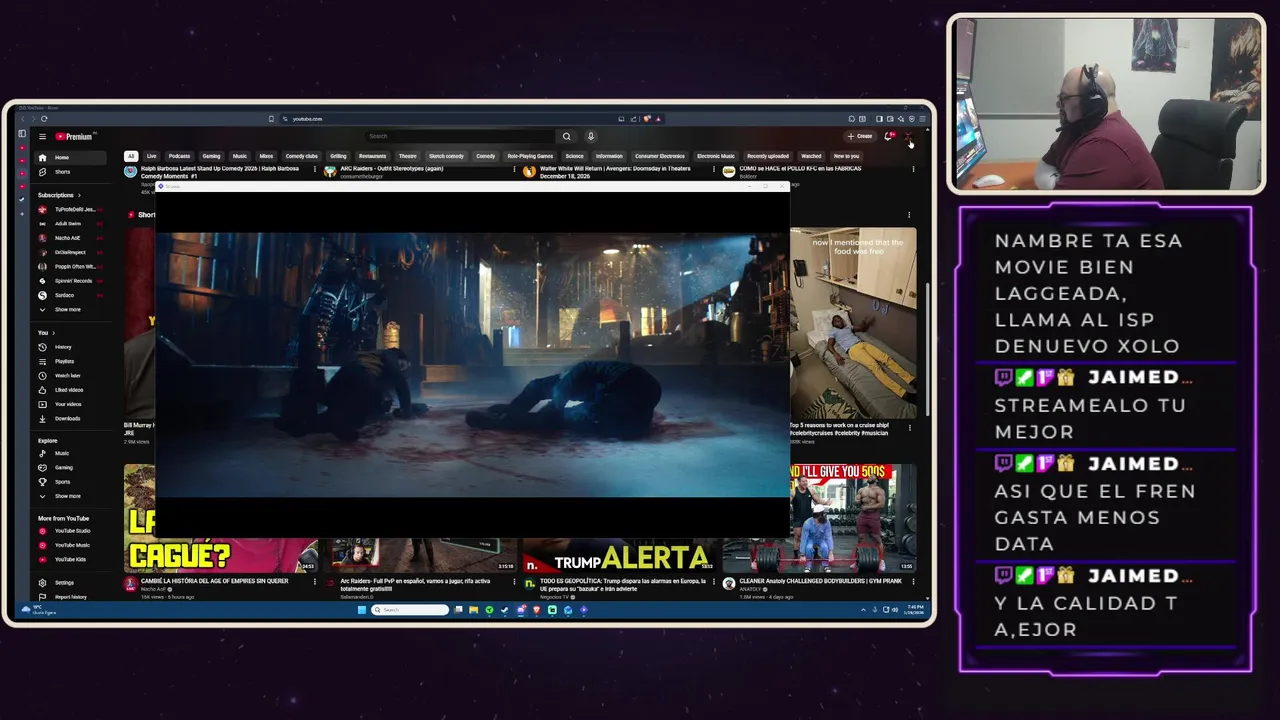Screen dimensions: 1280x720
Task: Open the TRUMP ALERTA video thumbnail
Action: 617,556
